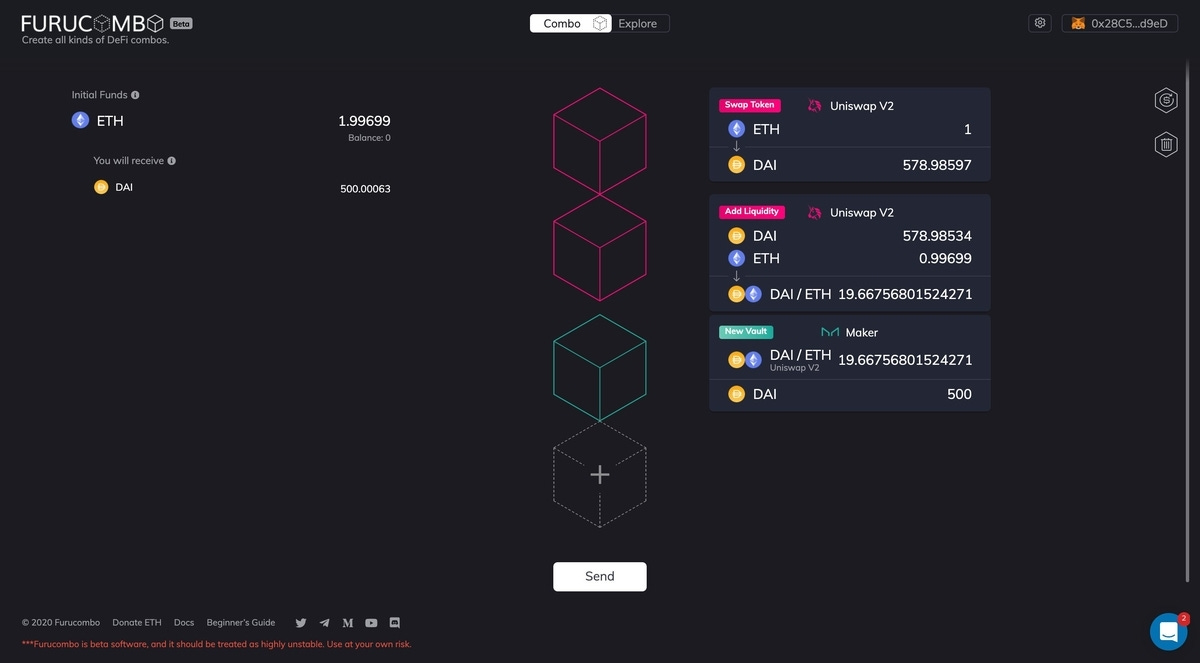This screenshot has height=663, width=1200.
Task: Open the Beginner's Guide link
Action: 241,622
